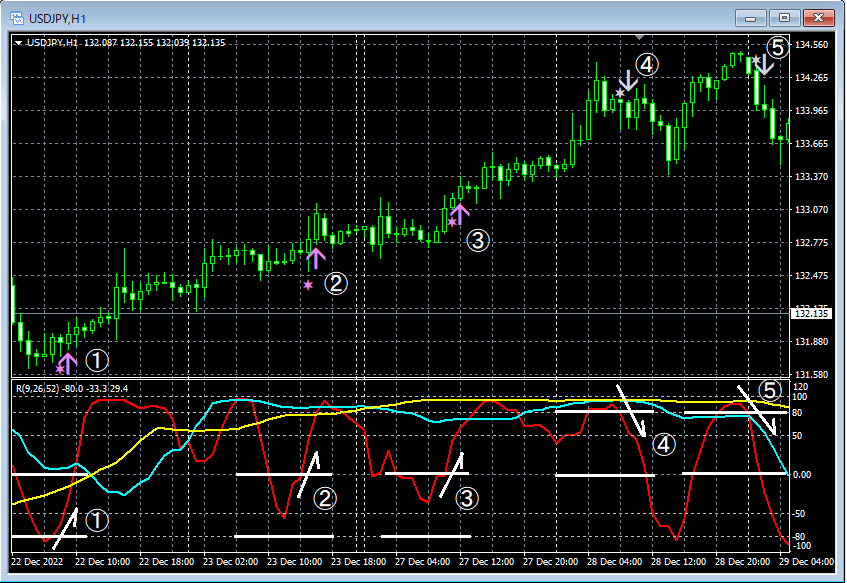Click the 22 Dec 2022 time label
847x583 pixels.
[37, 562]
